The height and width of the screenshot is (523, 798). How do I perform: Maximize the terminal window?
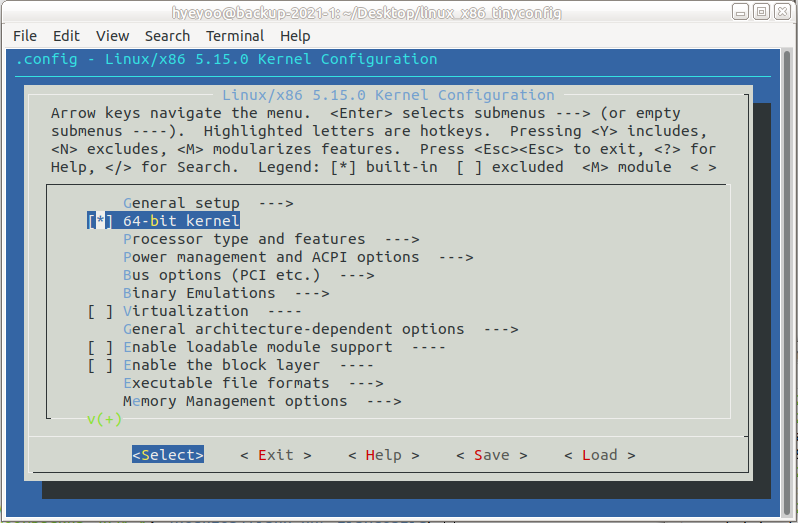(761, 11)
